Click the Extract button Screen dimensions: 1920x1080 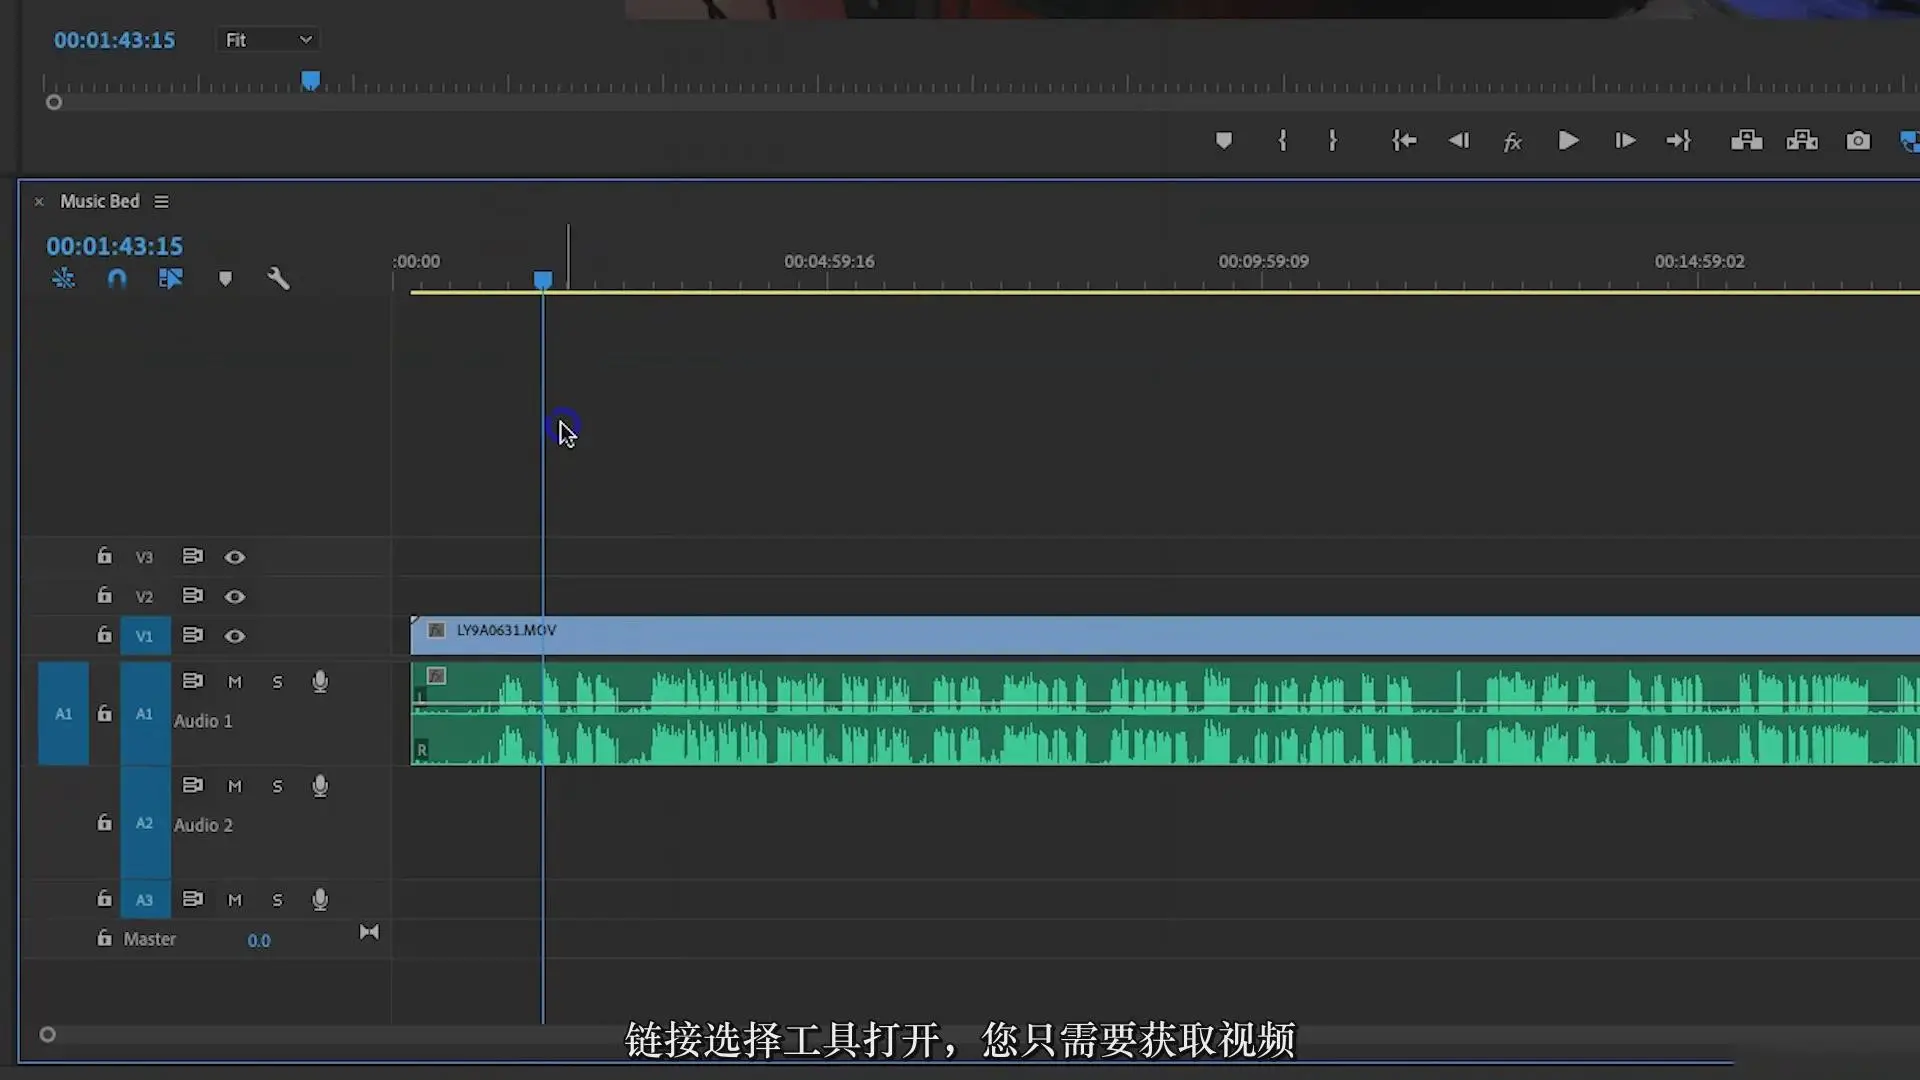coord(1802,141)
